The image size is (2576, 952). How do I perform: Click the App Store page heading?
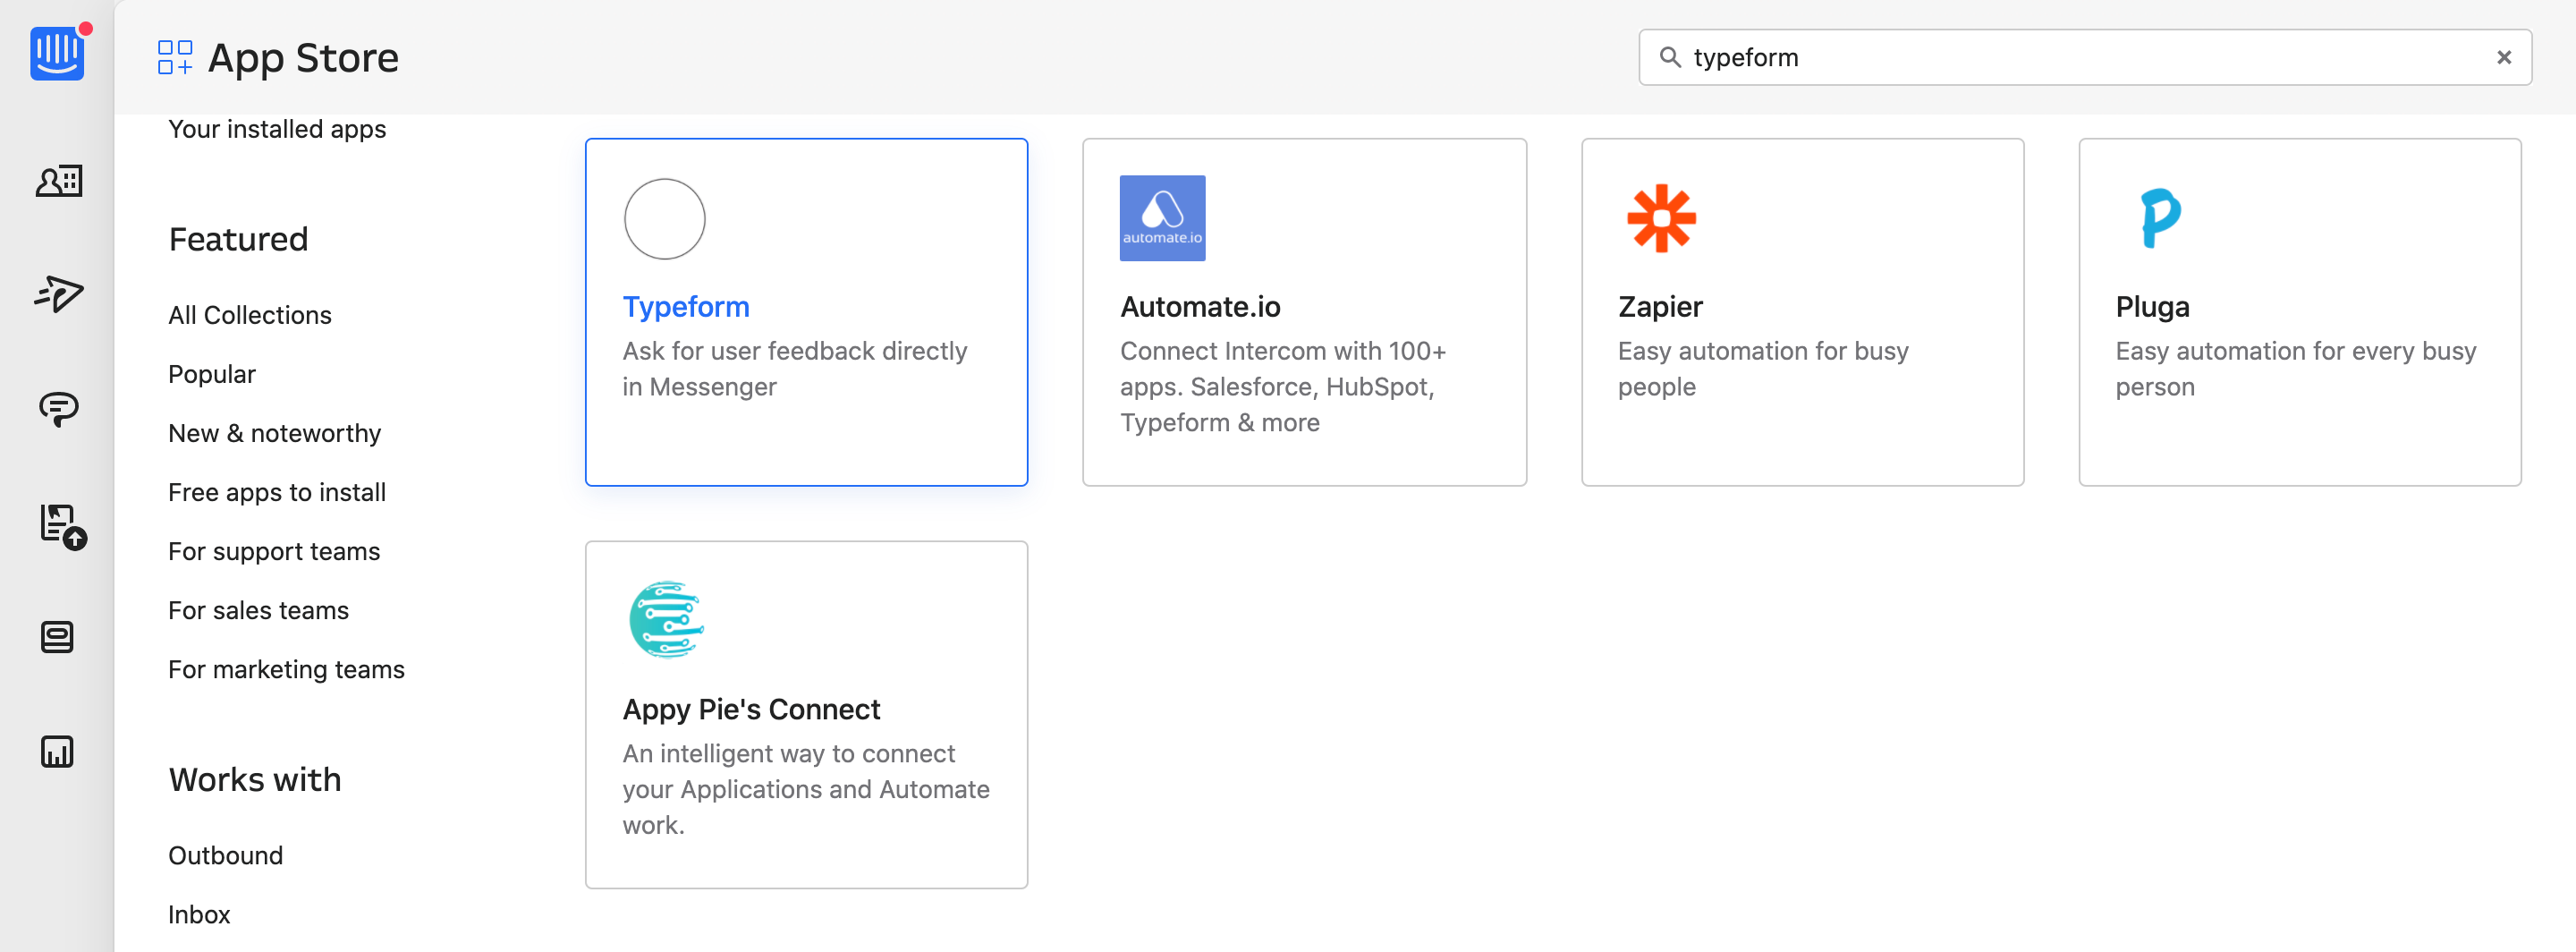[x=303, y=58]
